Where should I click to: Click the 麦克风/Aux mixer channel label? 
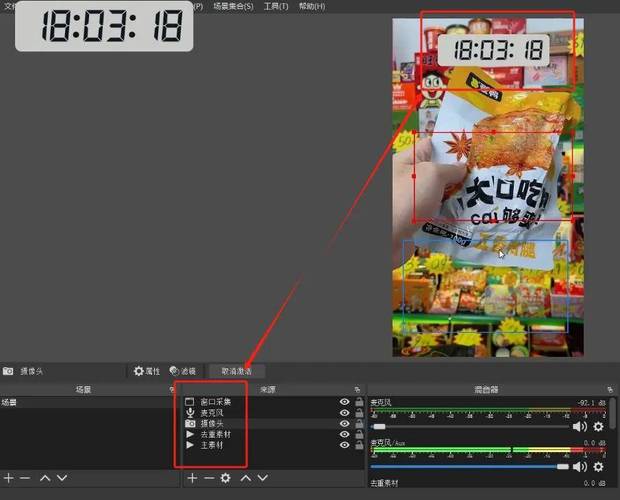(388, 443)
